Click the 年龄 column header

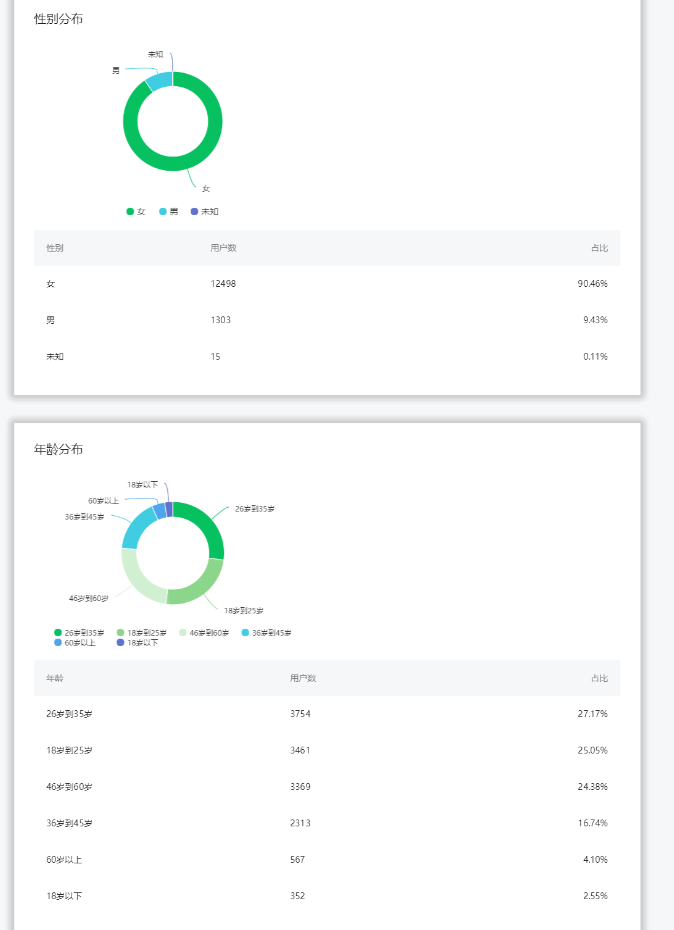coord(55,678)
